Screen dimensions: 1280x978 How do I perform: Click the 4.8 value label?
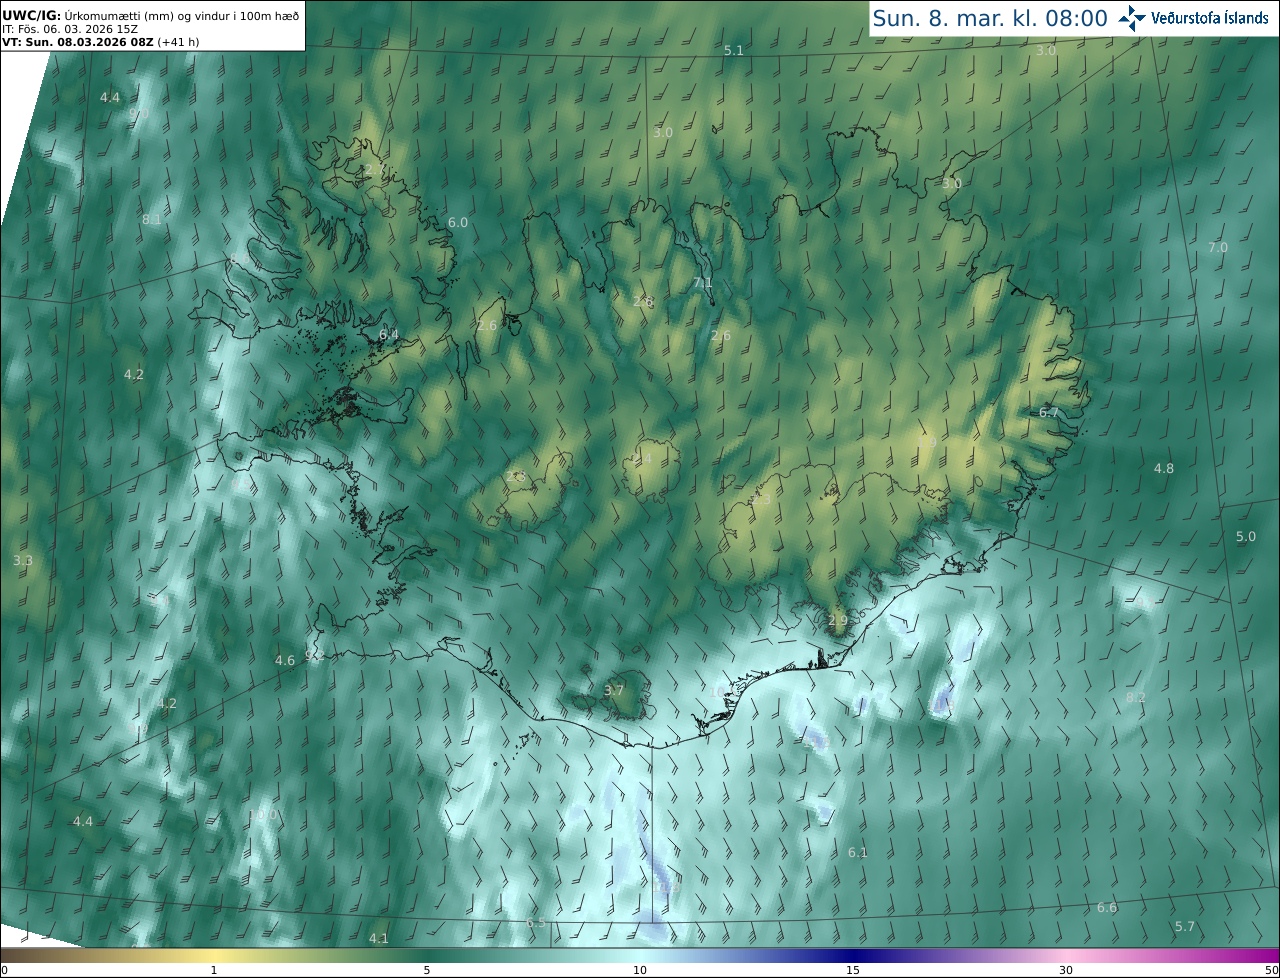(x=1164, y=468)
